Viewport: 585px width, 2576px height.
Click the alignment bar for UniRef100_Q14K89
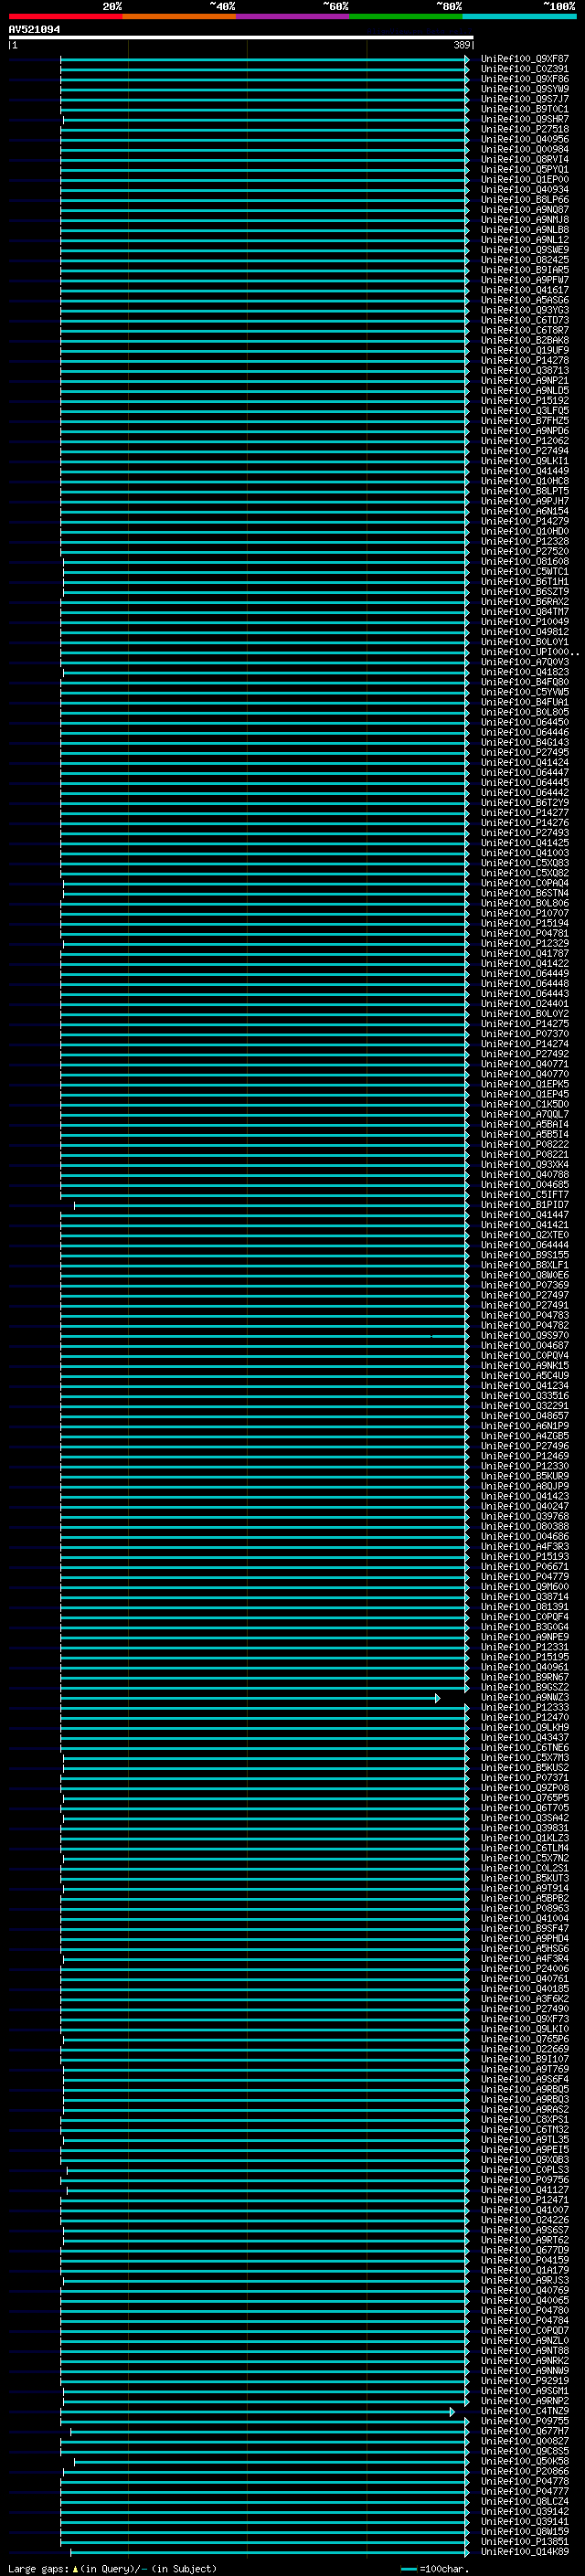tap(269, 2553)
